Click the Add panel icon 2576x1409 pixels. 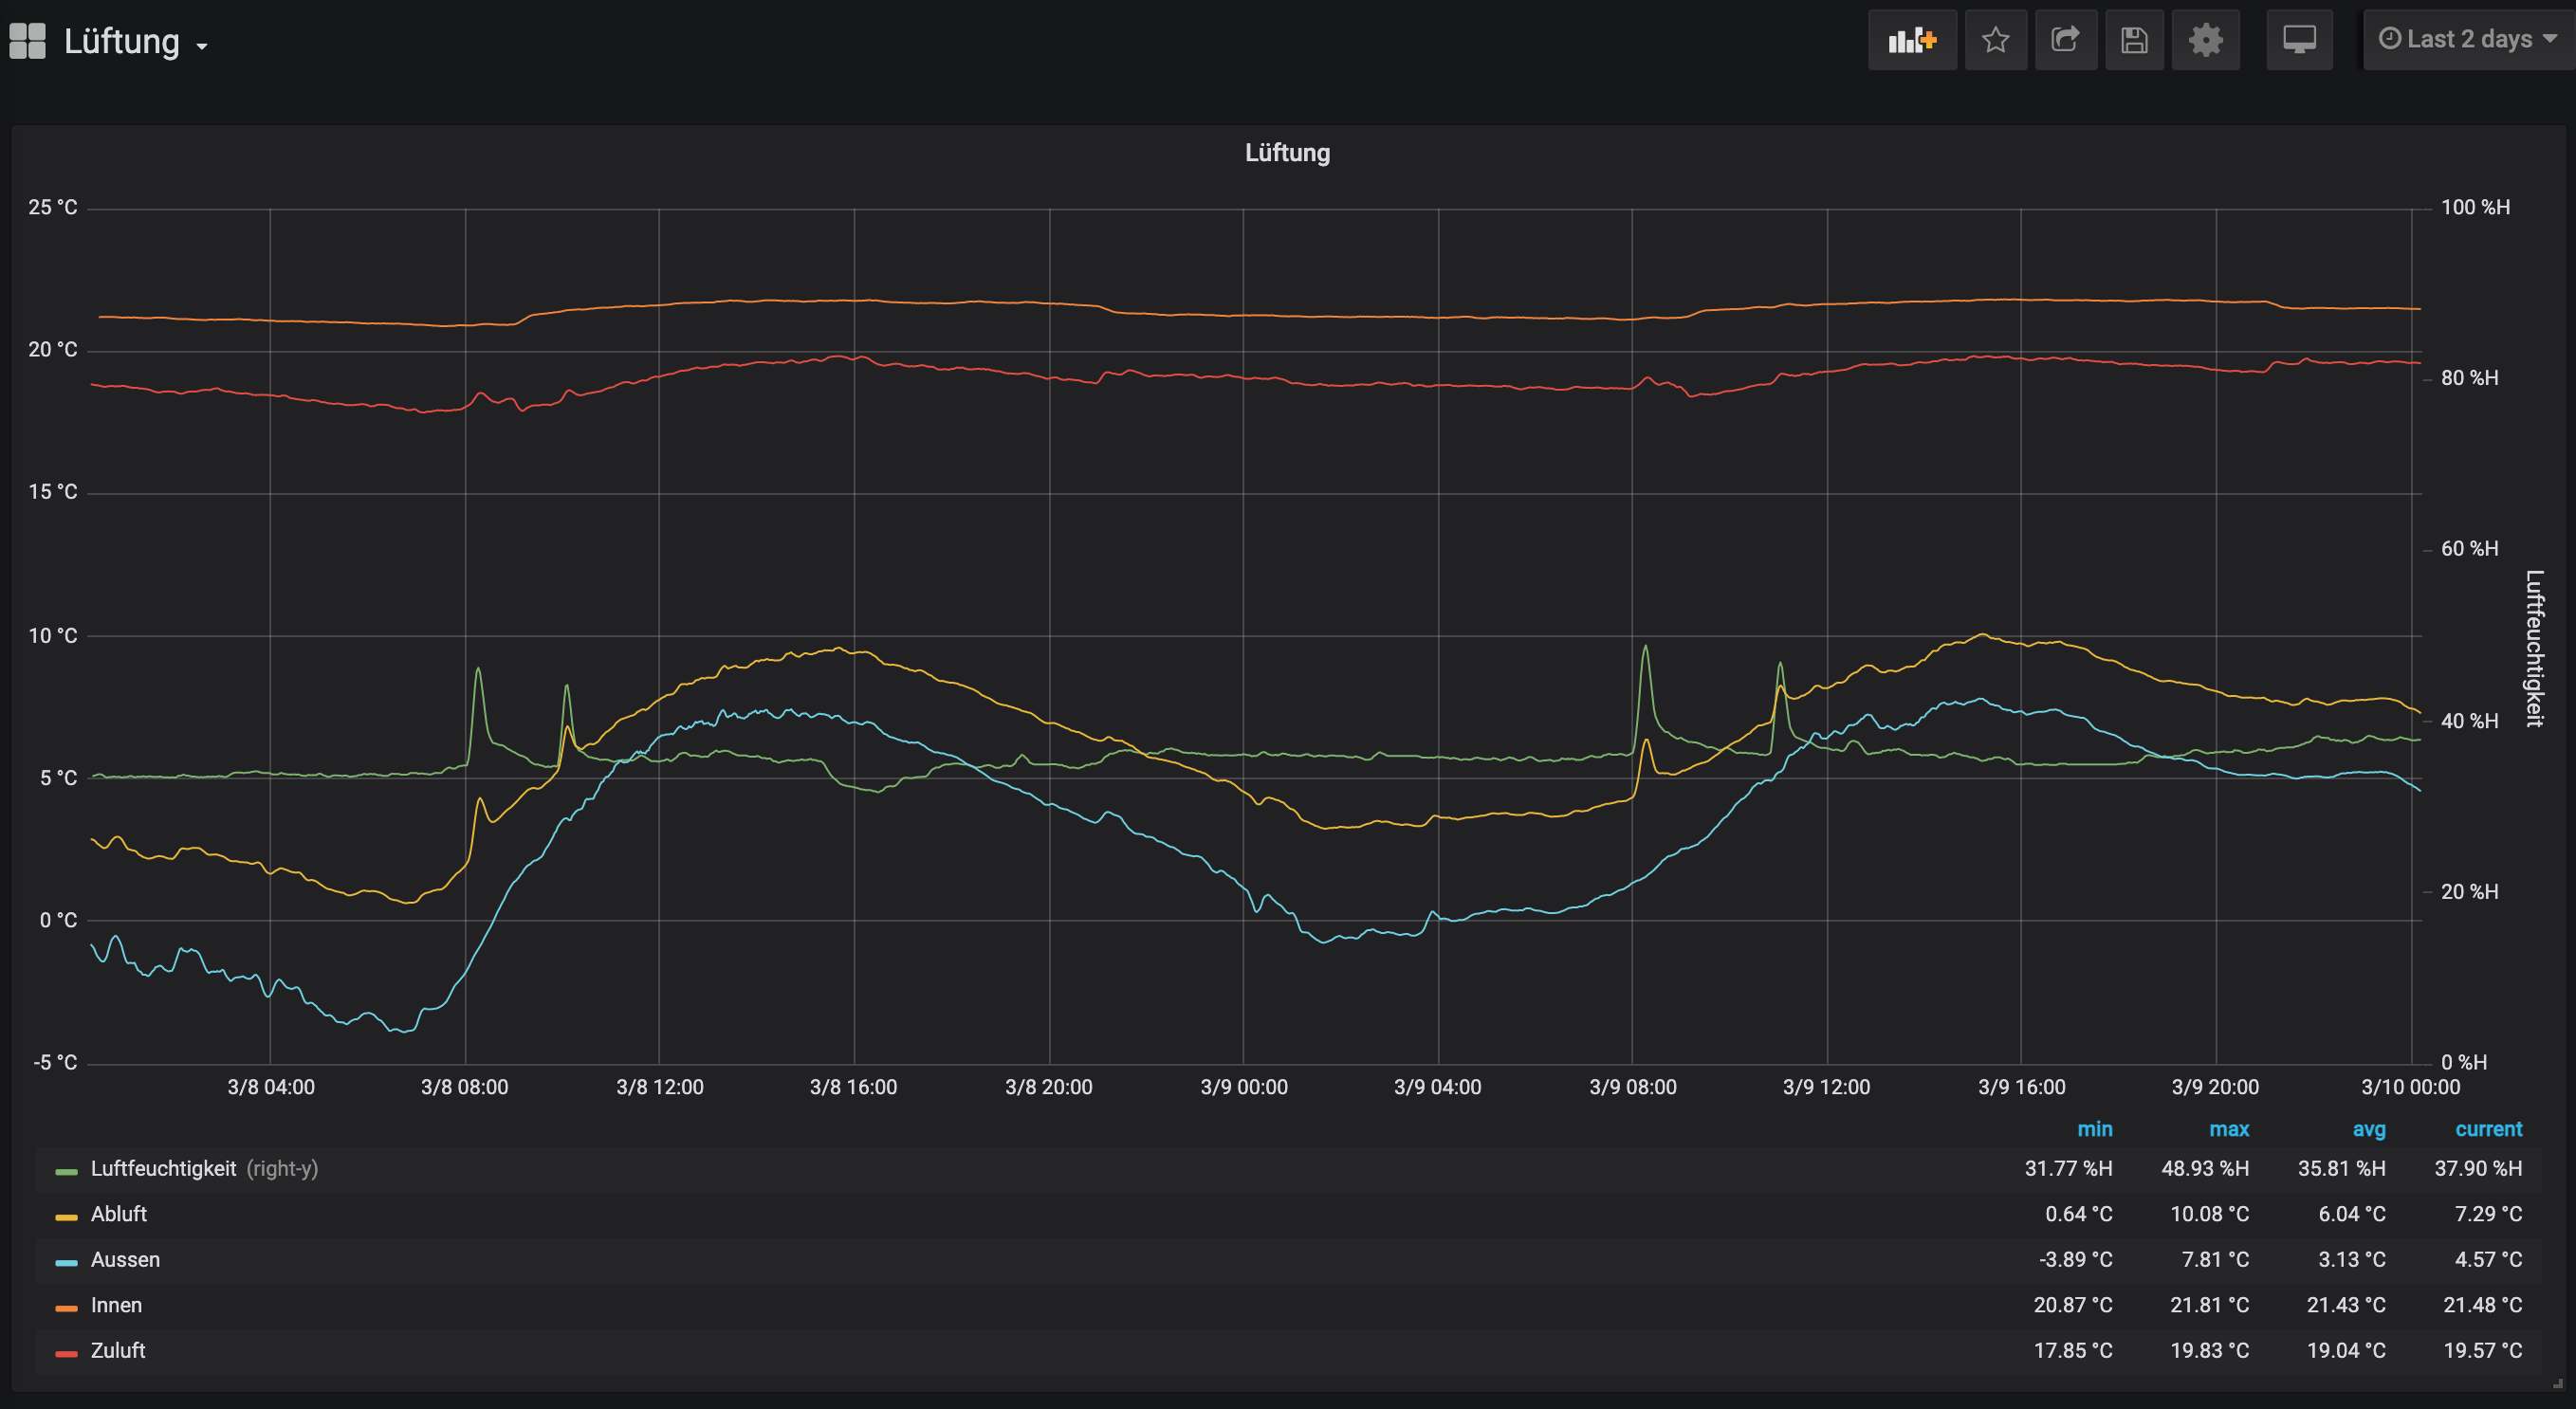pyautogui.click(x=1911, y=40)
